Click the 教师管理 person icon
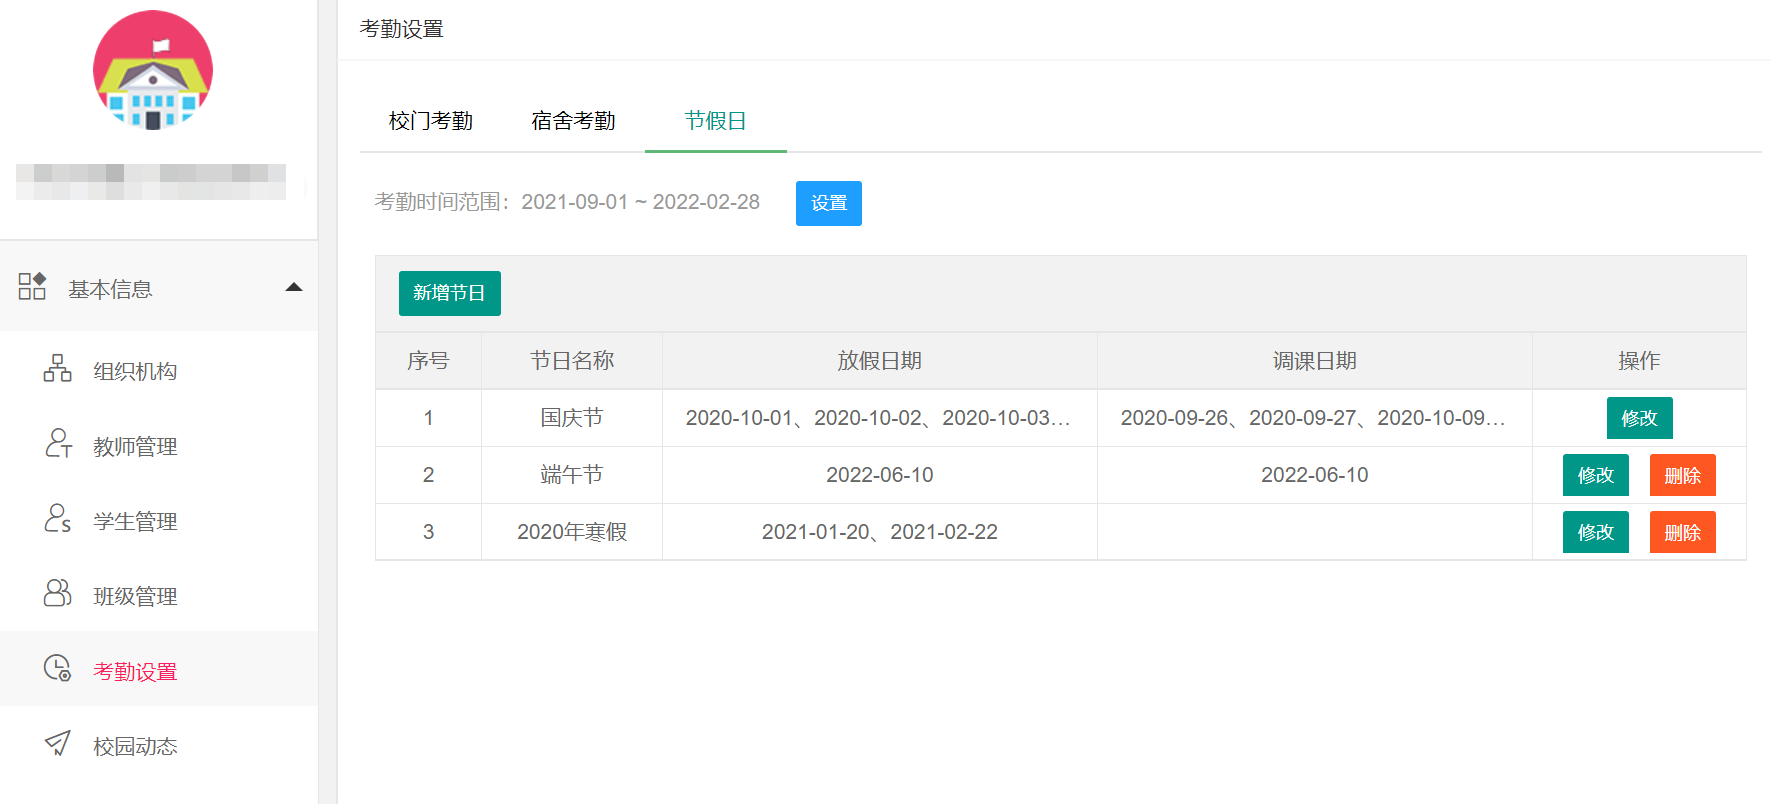Viewport: 1771px width, 804px height. (58, 444)
